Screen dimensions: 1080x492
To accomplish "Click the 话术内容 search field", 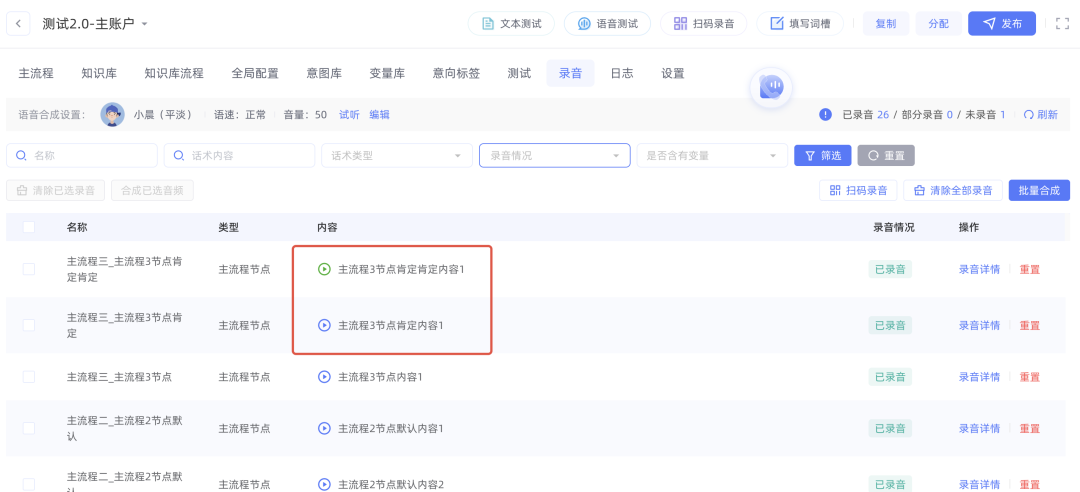I will 240,155.
